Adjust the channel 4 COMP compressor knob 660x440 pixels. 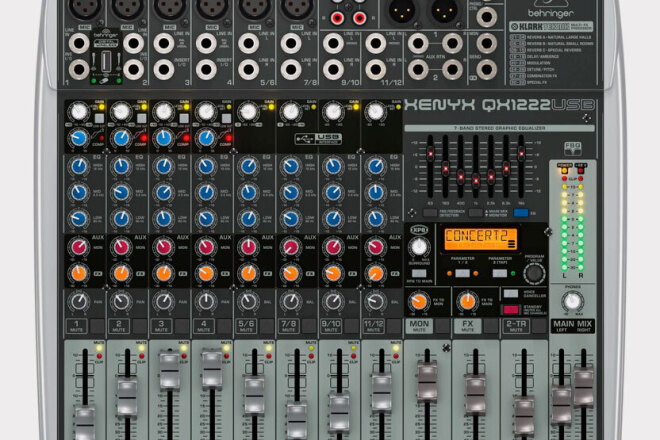(x=206, y=138)
